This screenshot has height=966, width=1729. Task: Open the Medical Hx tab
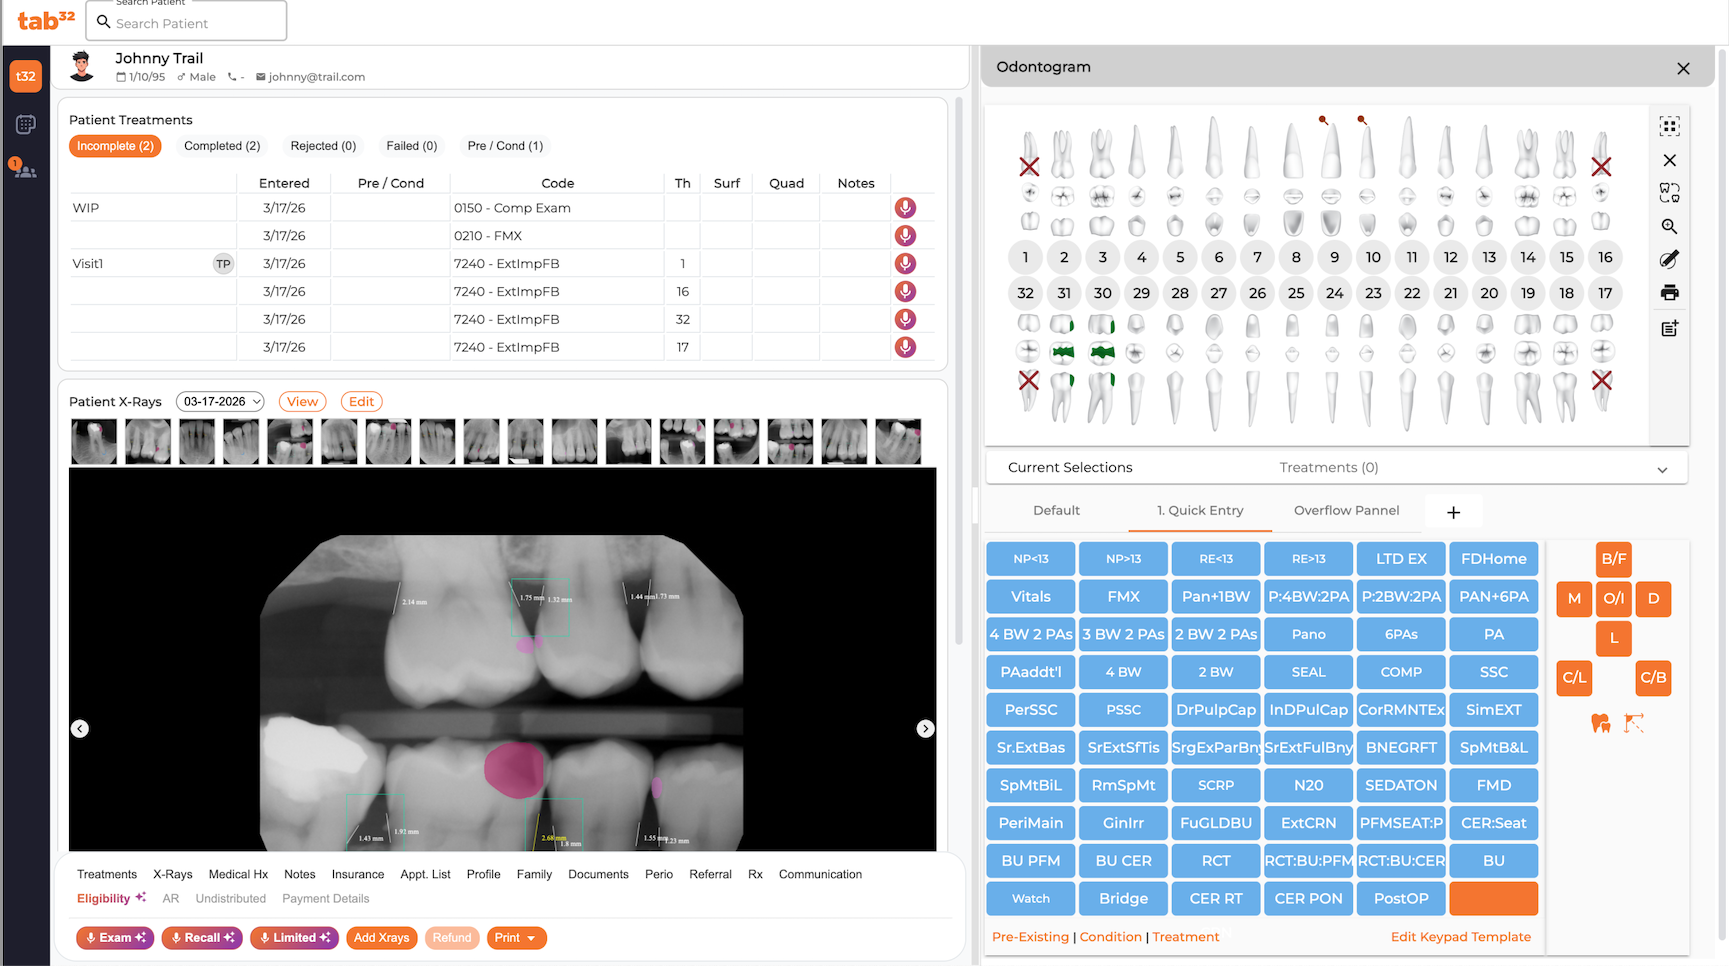(238, 874)
